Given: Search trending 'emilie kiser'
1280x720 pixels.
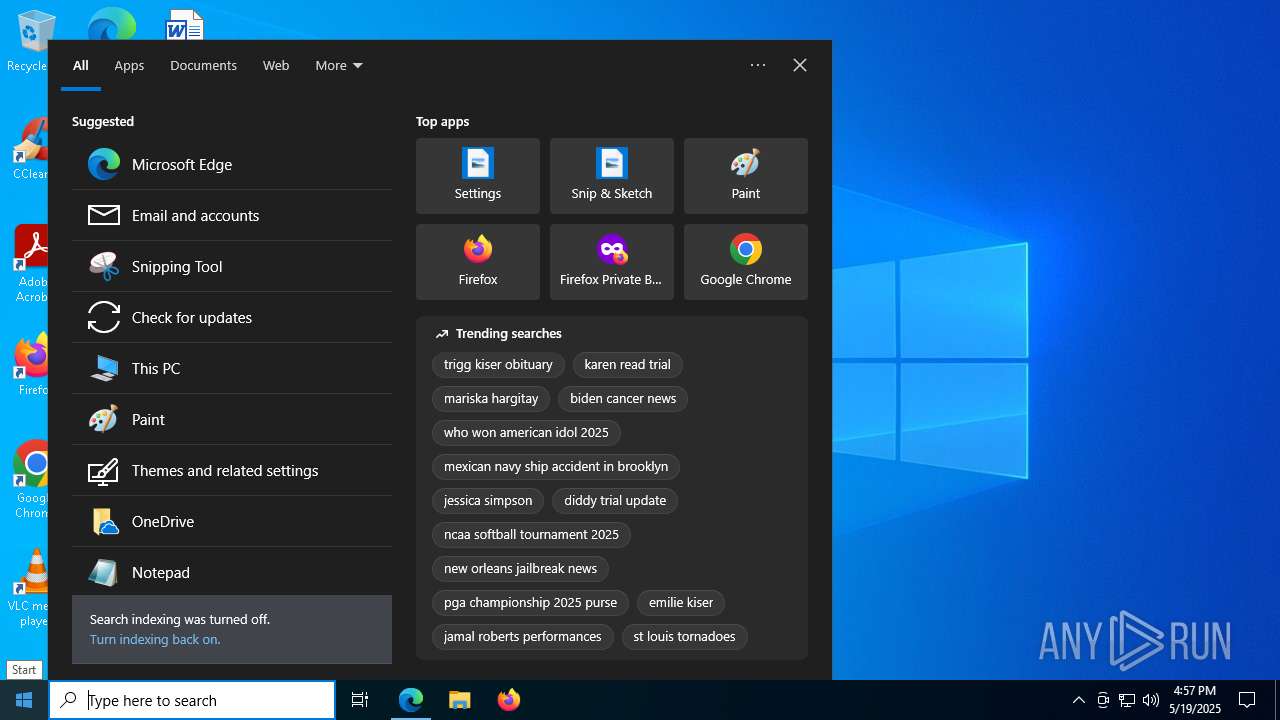Looking at the screenshot, I should 681,603.
